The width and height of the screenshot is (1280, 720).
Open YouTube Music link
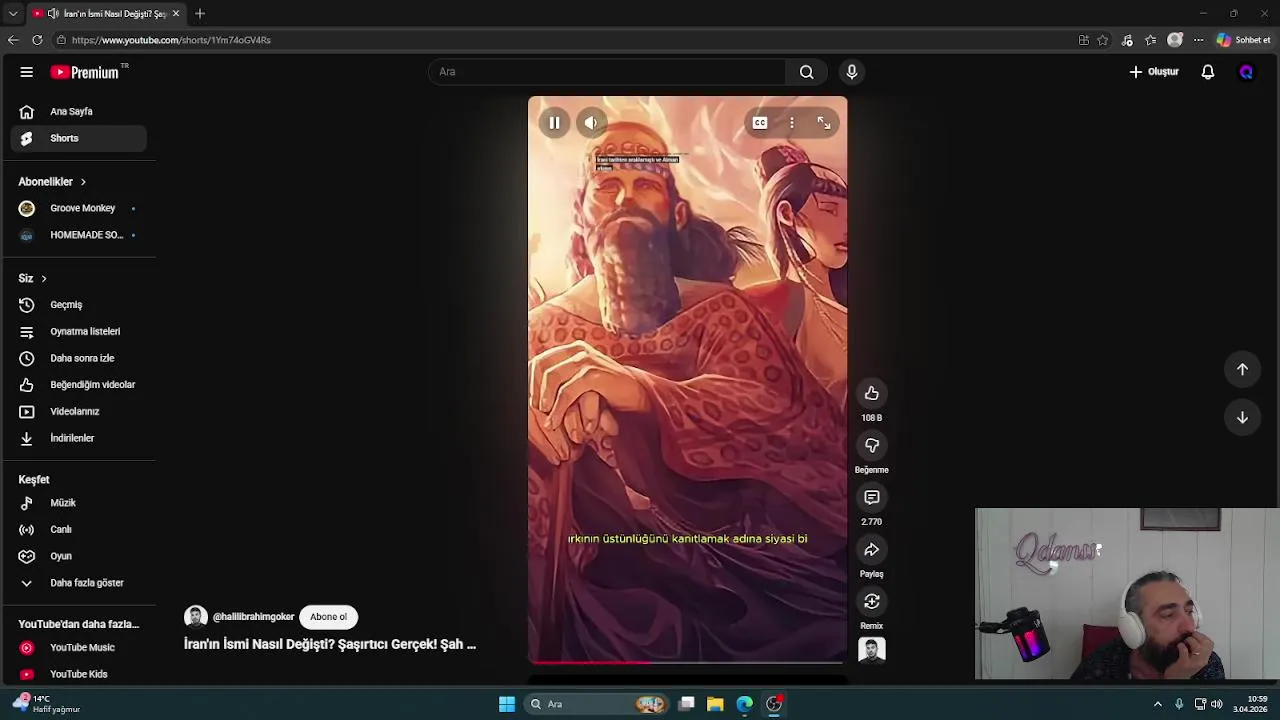pos(79,648)
